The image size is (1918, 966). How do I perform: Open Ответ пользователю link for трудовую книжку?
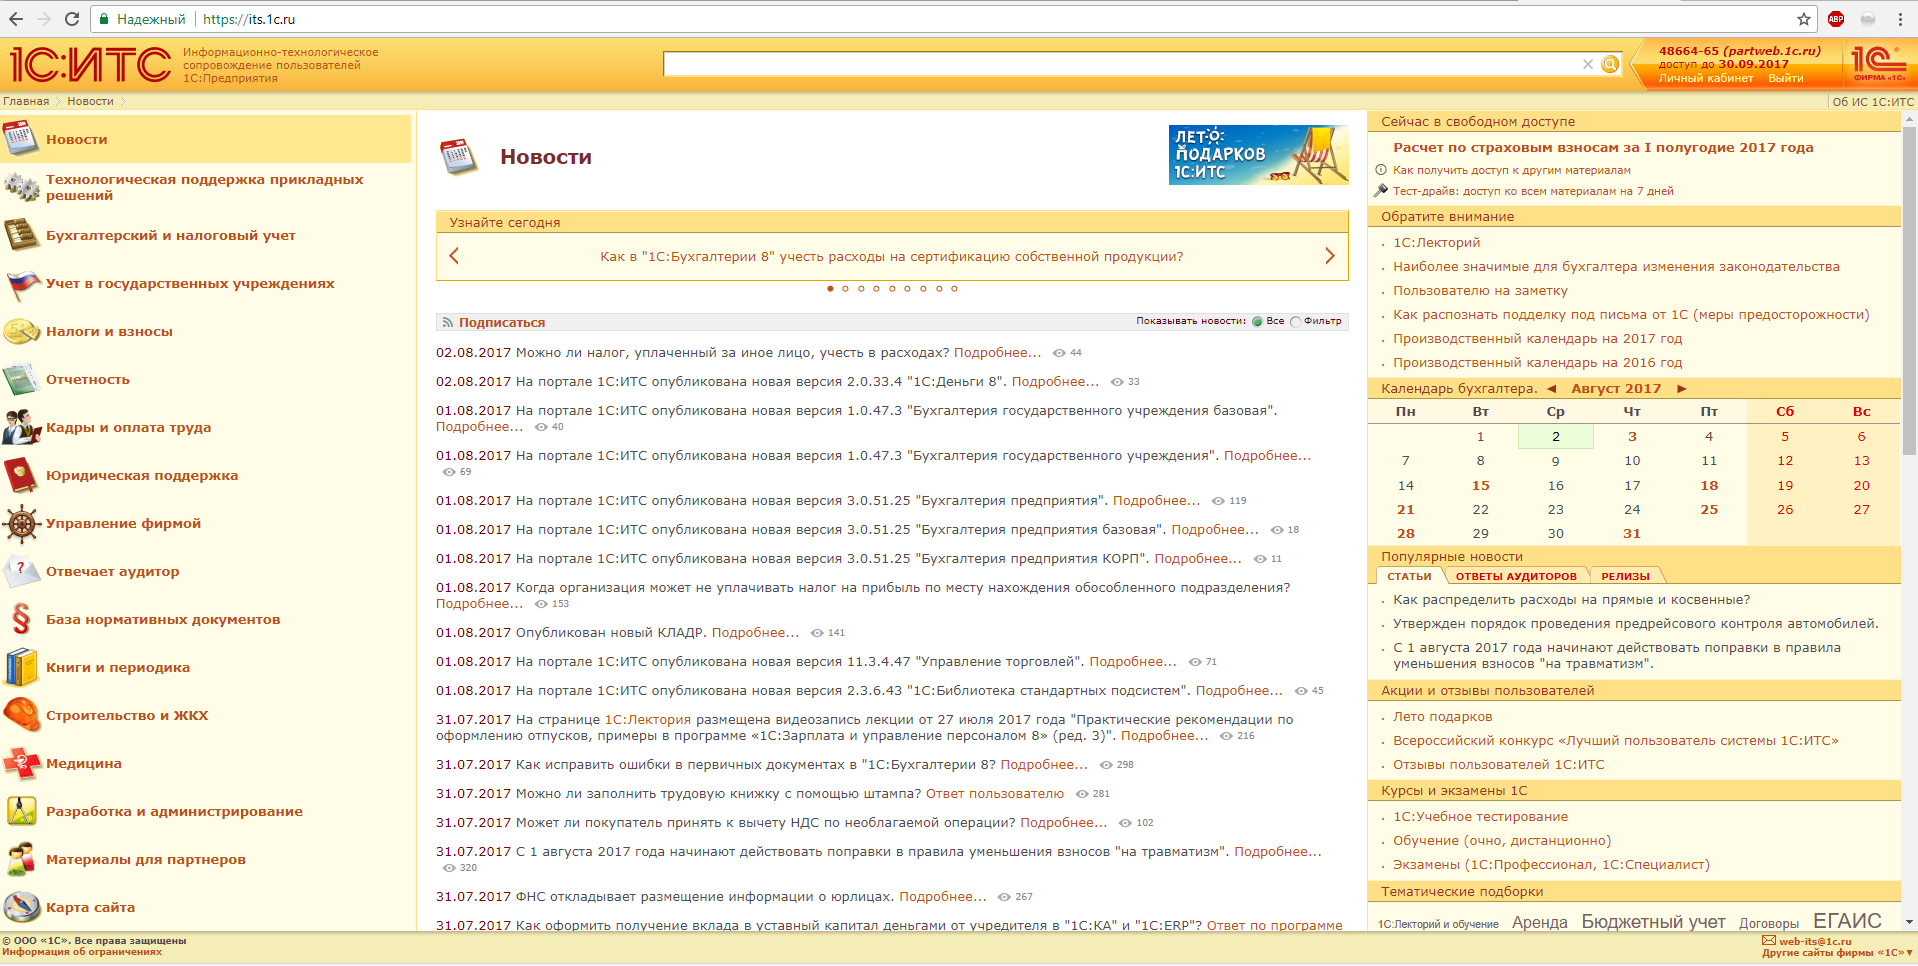[x=995, y=794]
